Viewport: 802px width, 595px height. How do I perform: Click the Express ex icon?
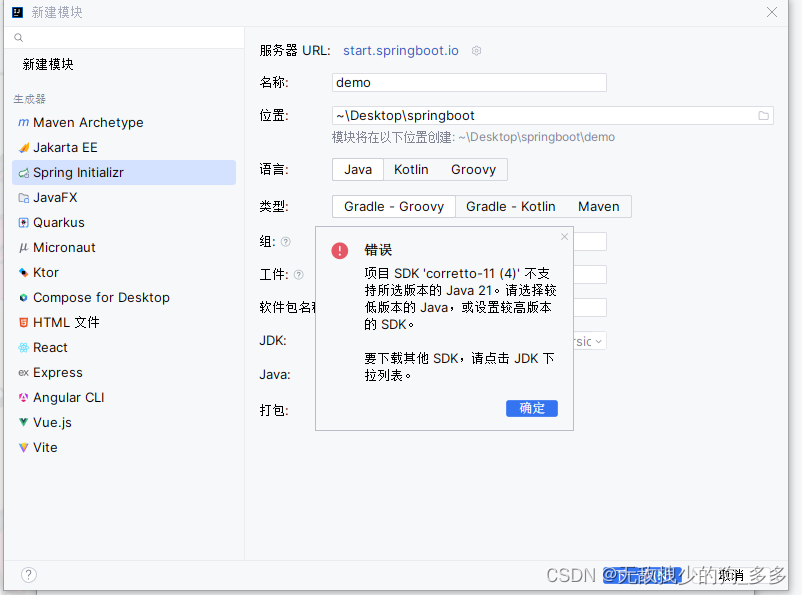click(24, 373)
